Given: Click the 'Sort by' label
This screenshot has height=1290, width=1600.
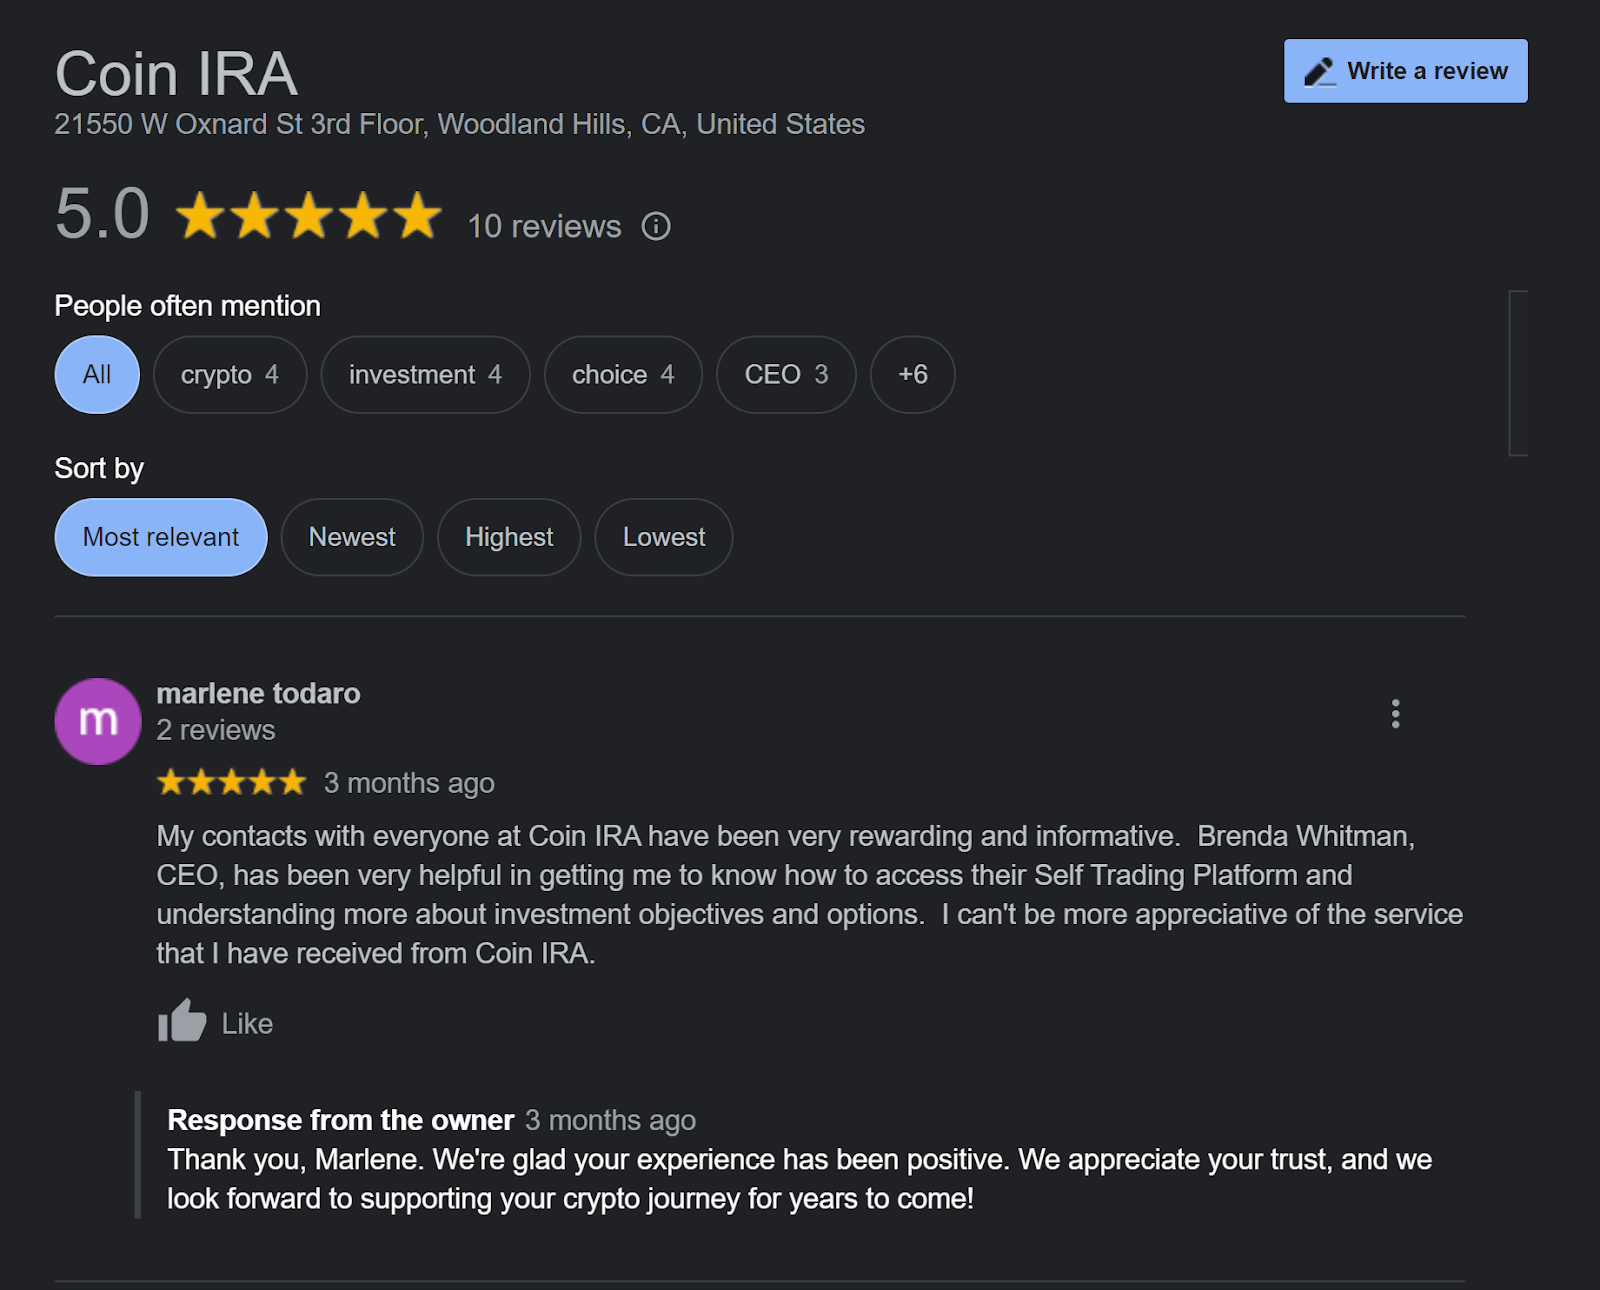Looking at the screenshot, I should pyautogui.click(x=99, y=468).
